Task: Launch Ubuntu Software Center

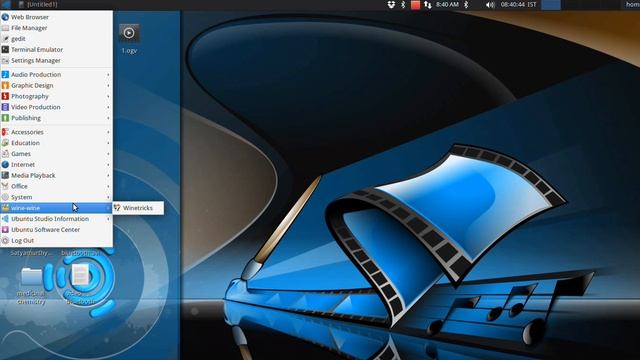Action: pos(56,229)
